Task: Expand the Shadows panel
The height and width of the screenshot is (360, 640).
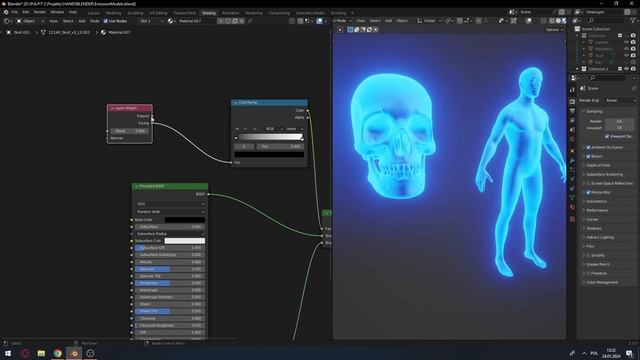Action: (608, 228)
